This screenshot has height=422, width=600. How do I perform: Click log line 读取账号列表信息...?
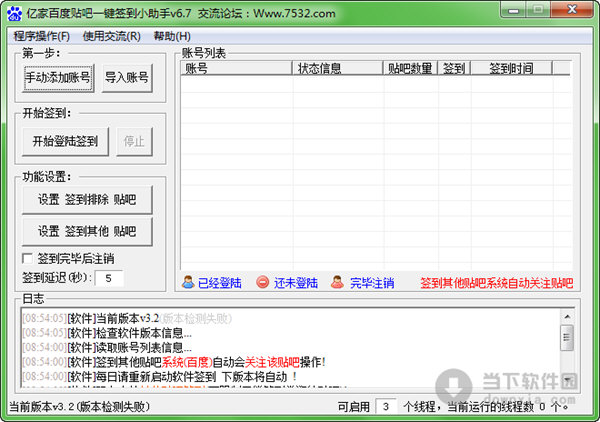point(107,347)
